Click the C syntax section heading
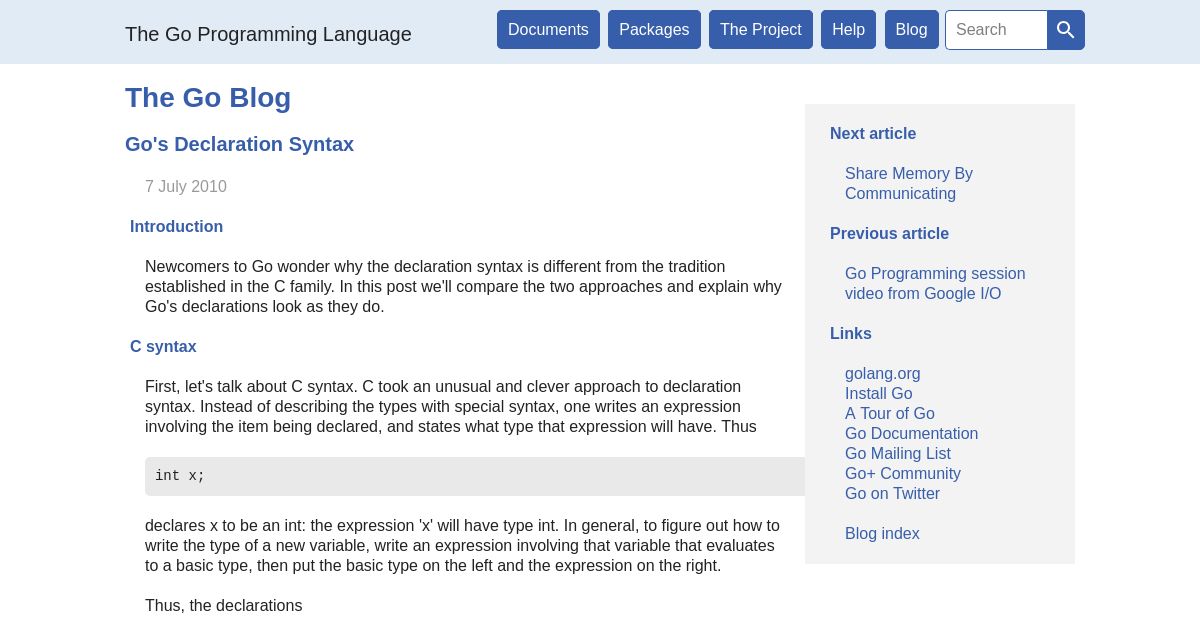This screenshot has width=1200, height=630. click(x=163, y=347)
